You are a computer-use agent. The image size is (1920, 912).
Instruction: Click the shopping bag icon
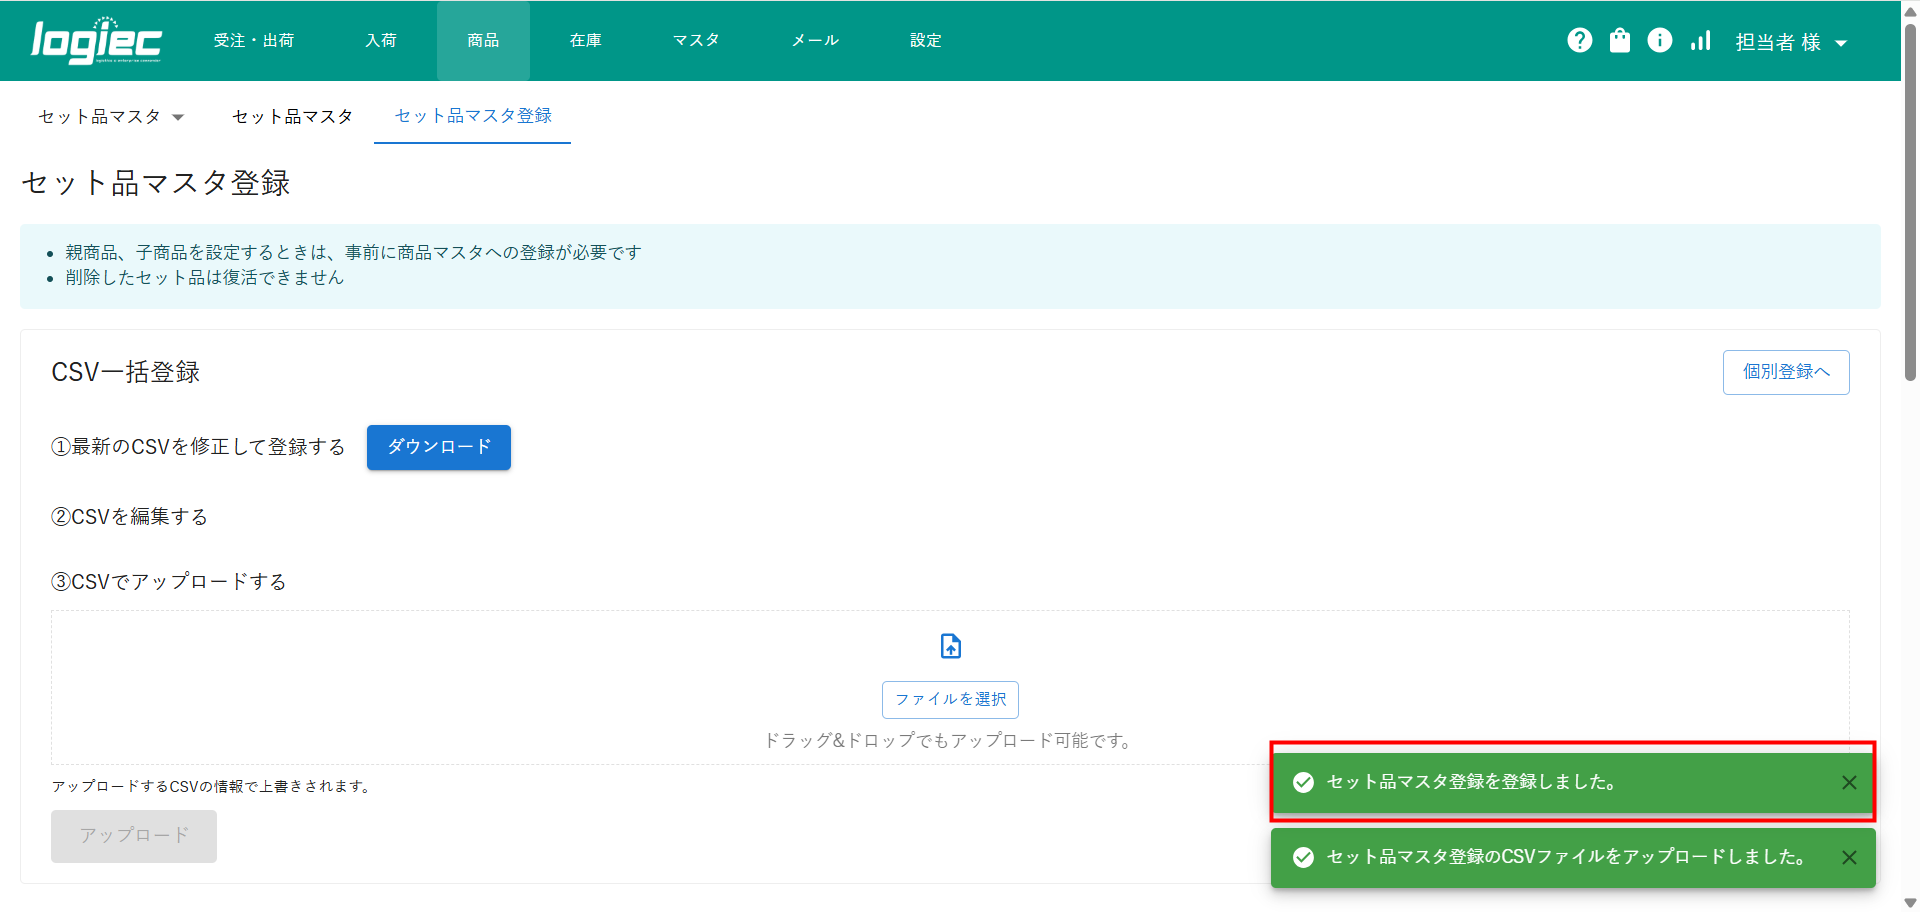click(1619, 40)
